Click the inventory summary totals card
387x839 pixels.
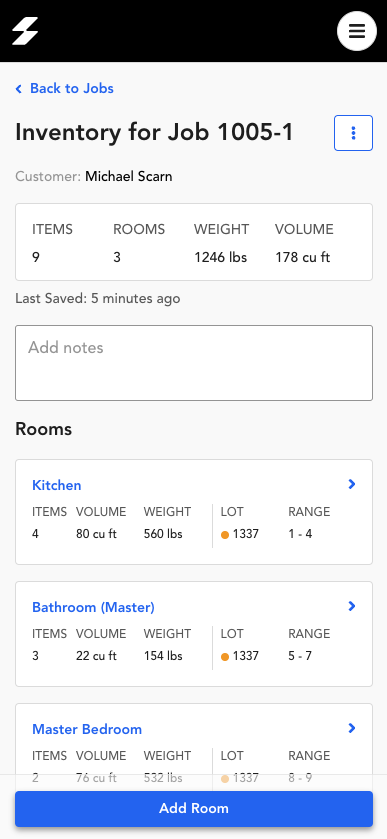(194, 242)
